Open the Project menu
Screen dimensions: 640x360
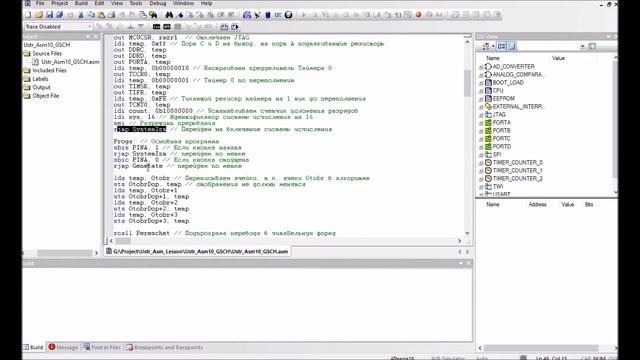(x=60, y=3)
